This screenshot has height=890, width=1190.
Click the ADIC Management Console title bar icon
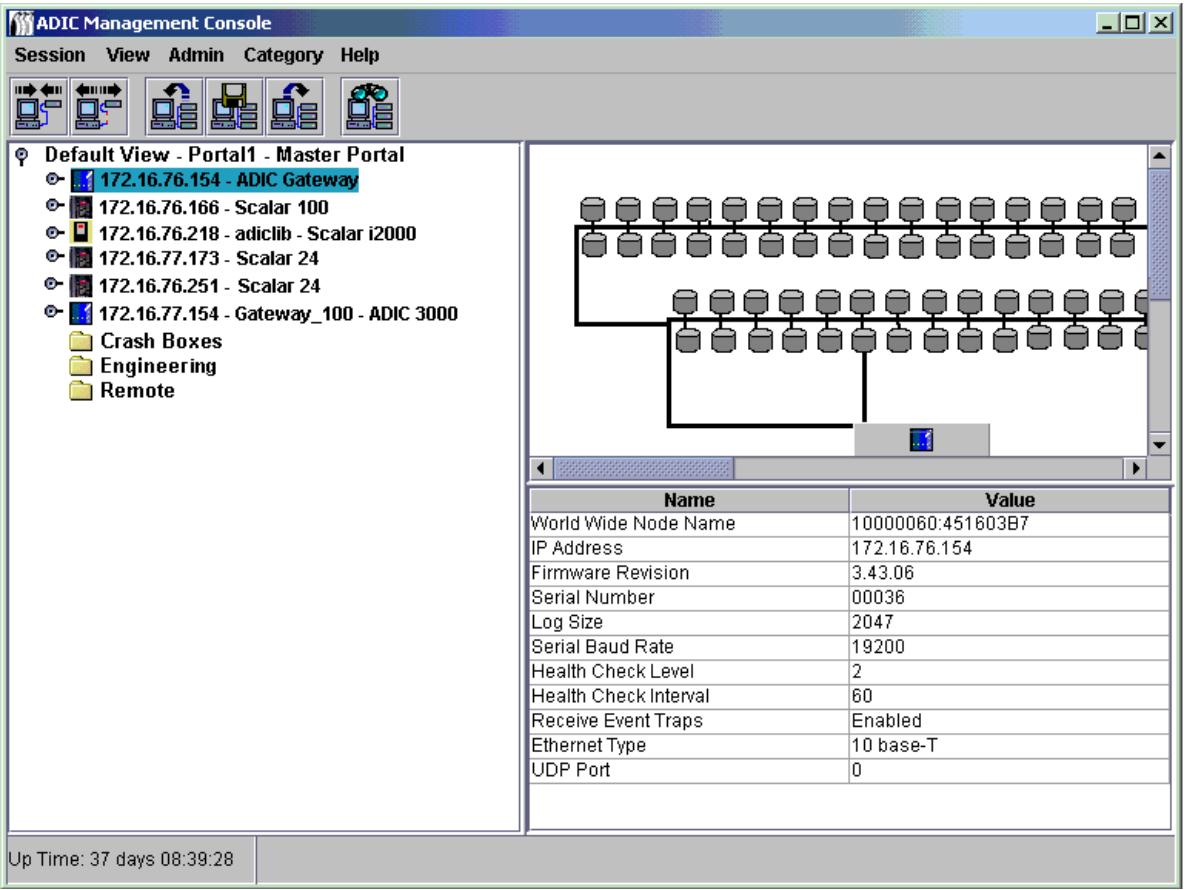point(22,23)
